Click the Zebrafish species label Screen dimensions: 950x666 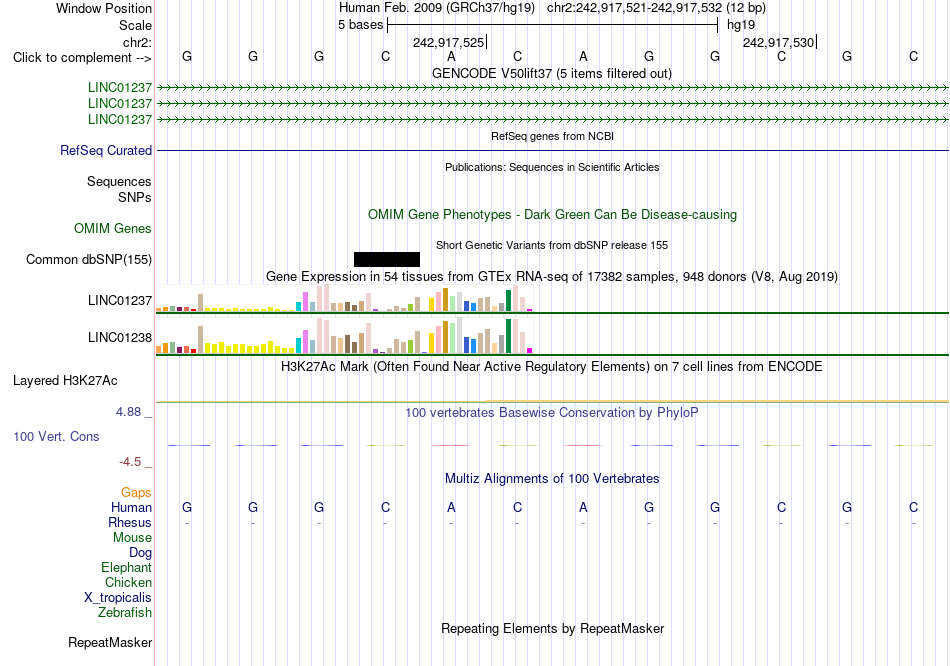(125, 613)
